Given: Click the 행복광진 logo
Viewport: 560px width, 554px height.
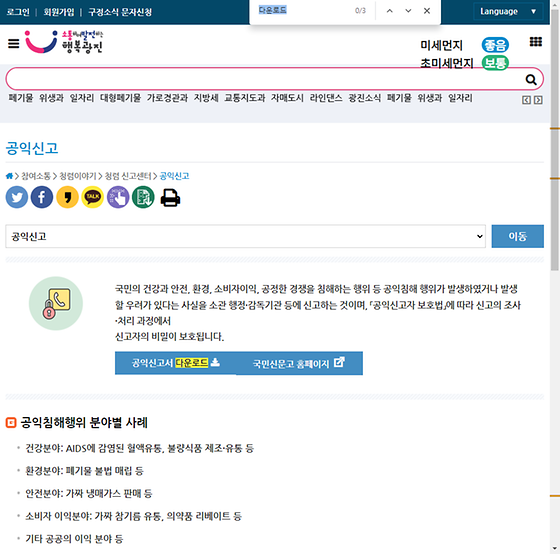Looking at the screenshot, I should pos(64,42).
